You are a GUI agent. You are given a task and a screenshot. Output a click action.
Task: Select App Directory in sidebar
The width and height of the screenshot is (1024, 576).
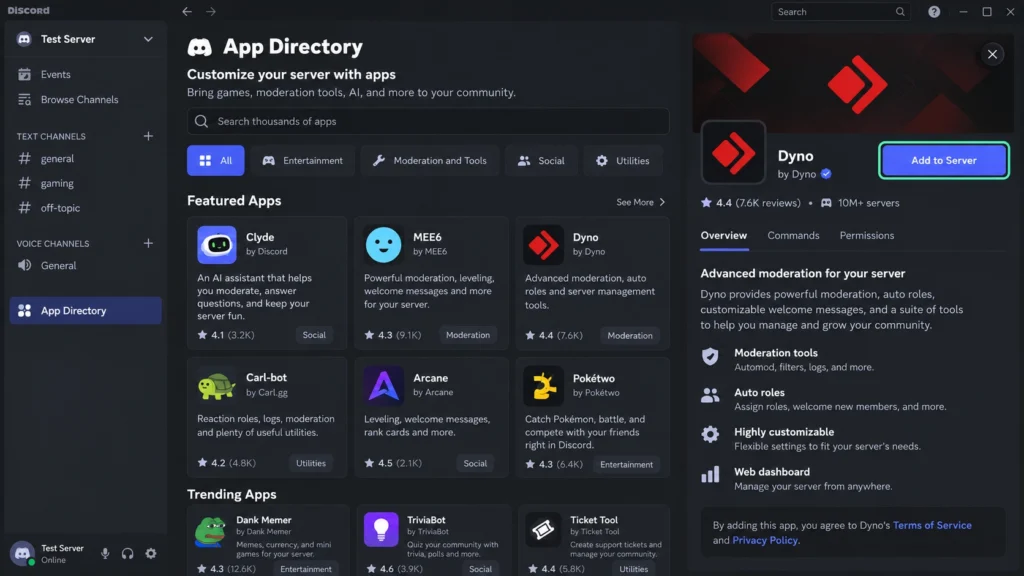86,311
